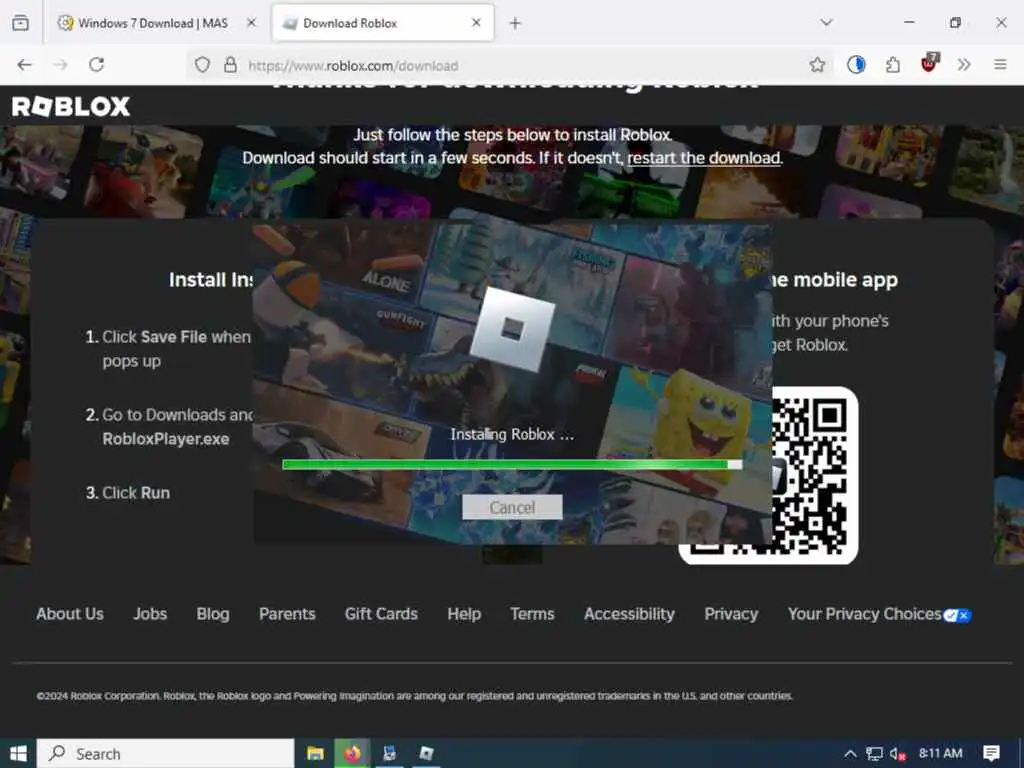1024x768 pixels.
Task: Show hidden system tray icons
Action: click(850, 754)
